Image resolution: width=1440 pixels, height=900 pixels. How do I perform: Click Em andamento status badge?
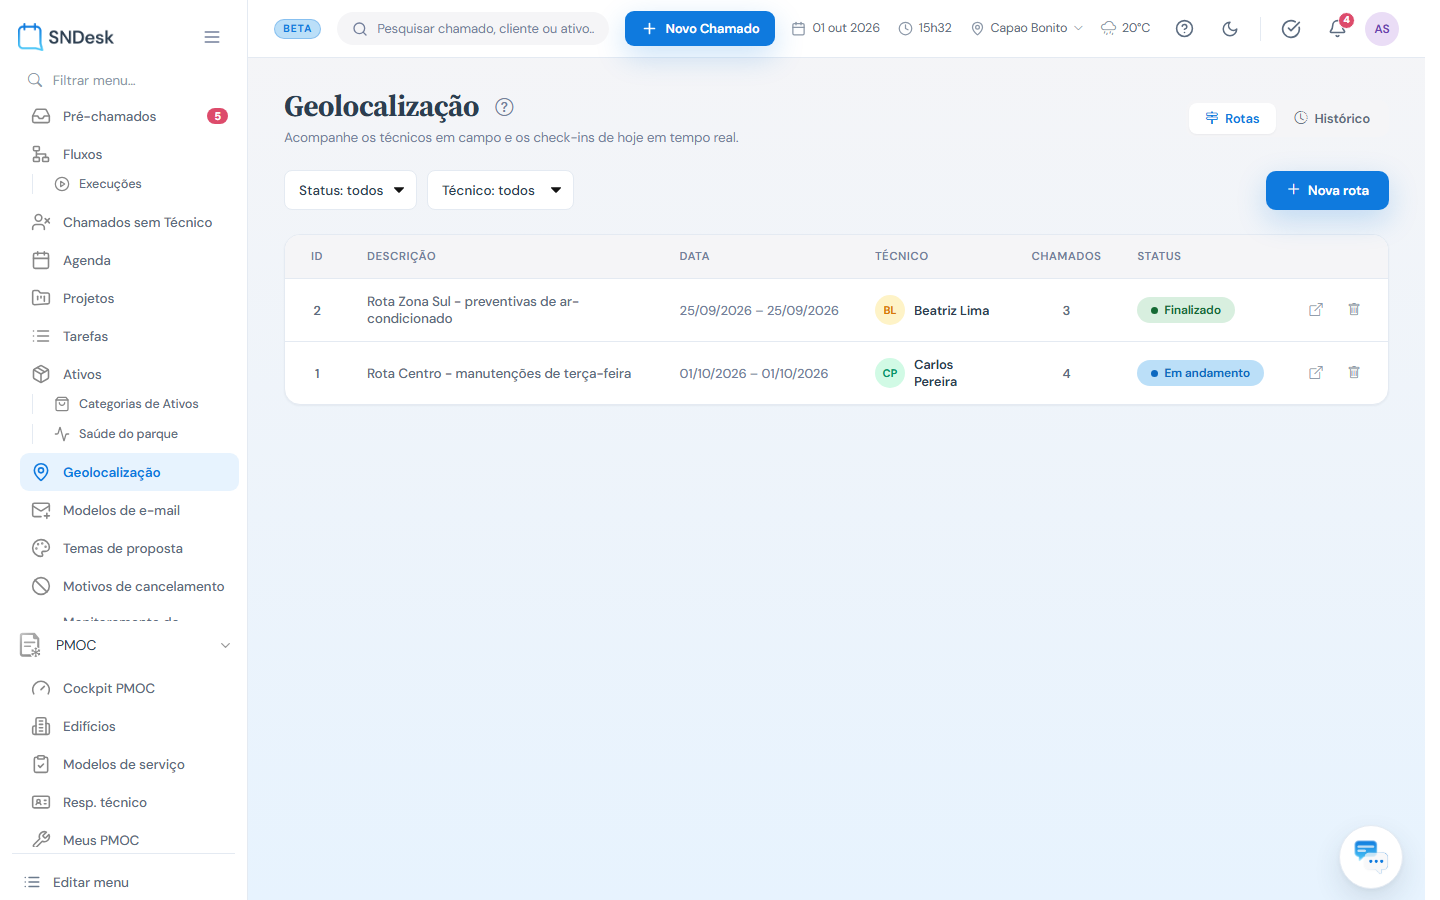click(1200, 373)
